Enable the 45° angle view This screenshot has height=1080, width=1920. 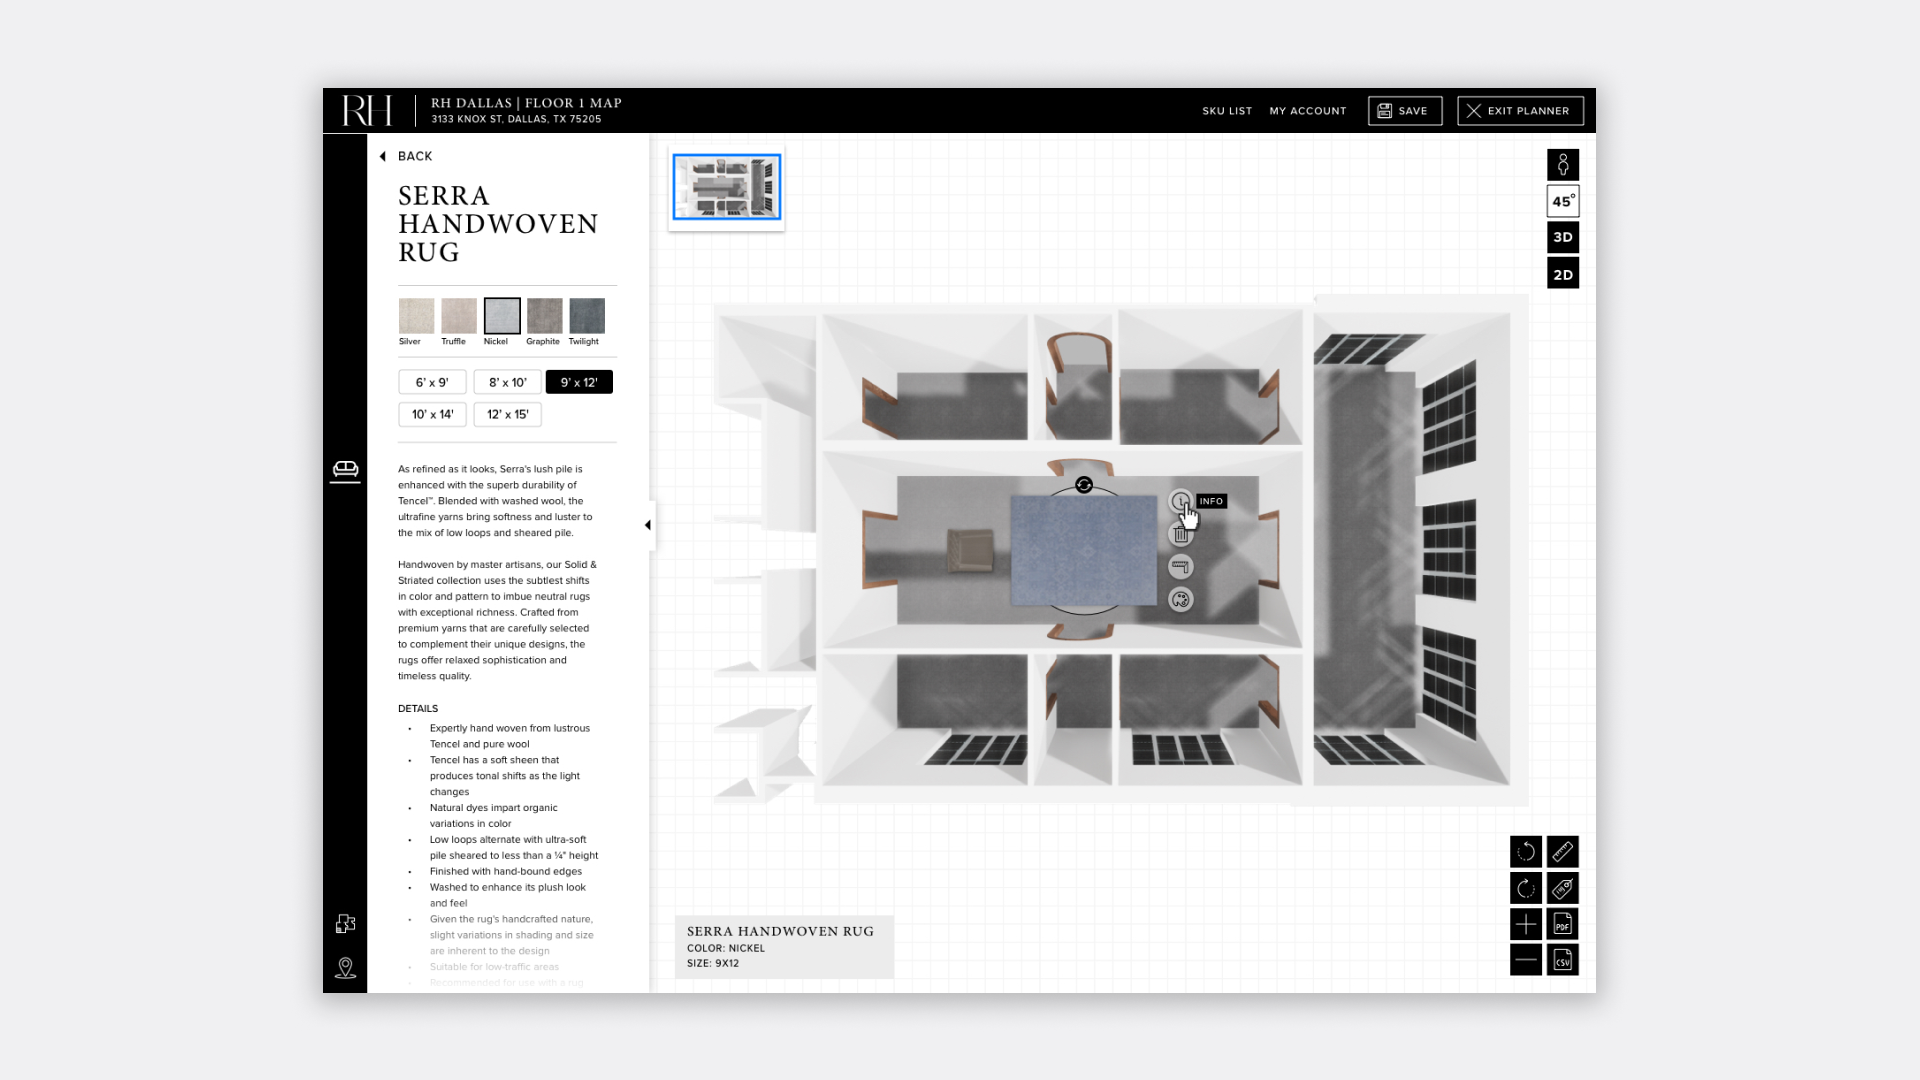pos(1563,201)
